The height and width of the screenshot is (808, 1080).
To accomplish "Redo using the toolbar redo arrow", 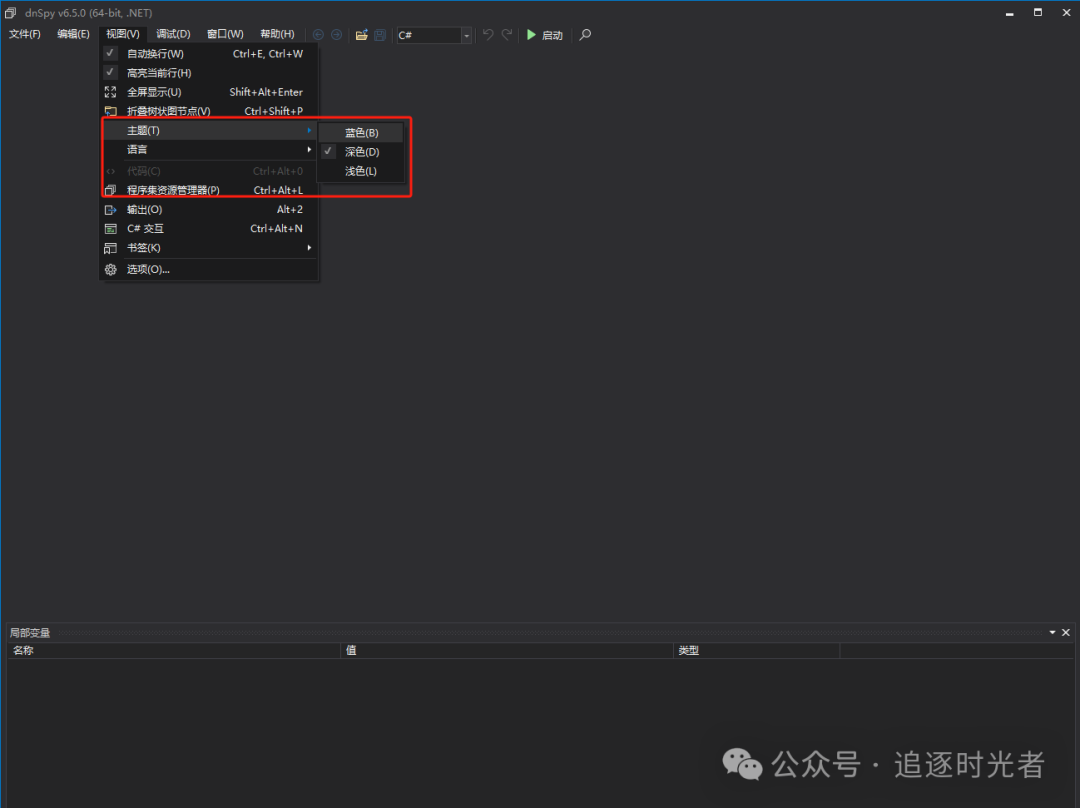I will [507, 34].
